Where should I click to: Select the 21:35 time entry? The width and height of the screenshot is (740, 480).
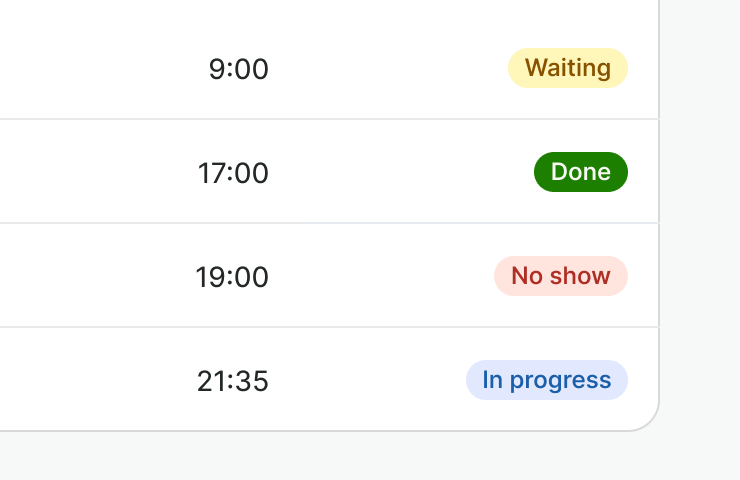pos(233,381)
